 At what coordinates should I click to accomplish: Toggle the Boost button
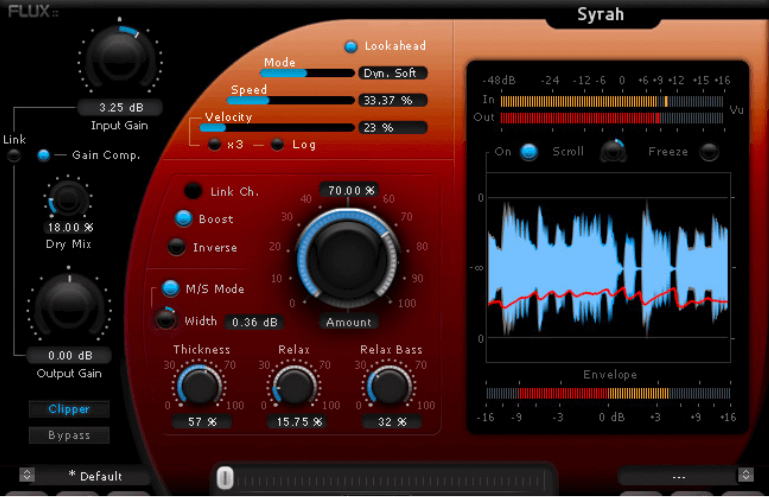pos(183,218)
